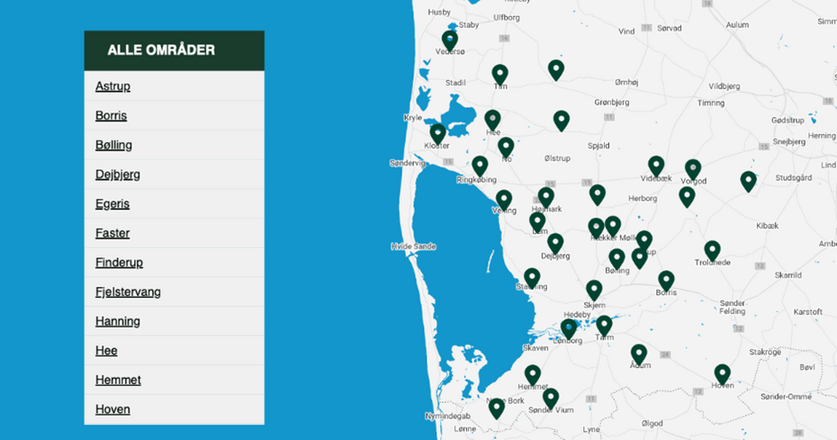Viewport: 837px width, 440px height.
Task: Click the map pin at Vedersø
Action: click(450, 41)
